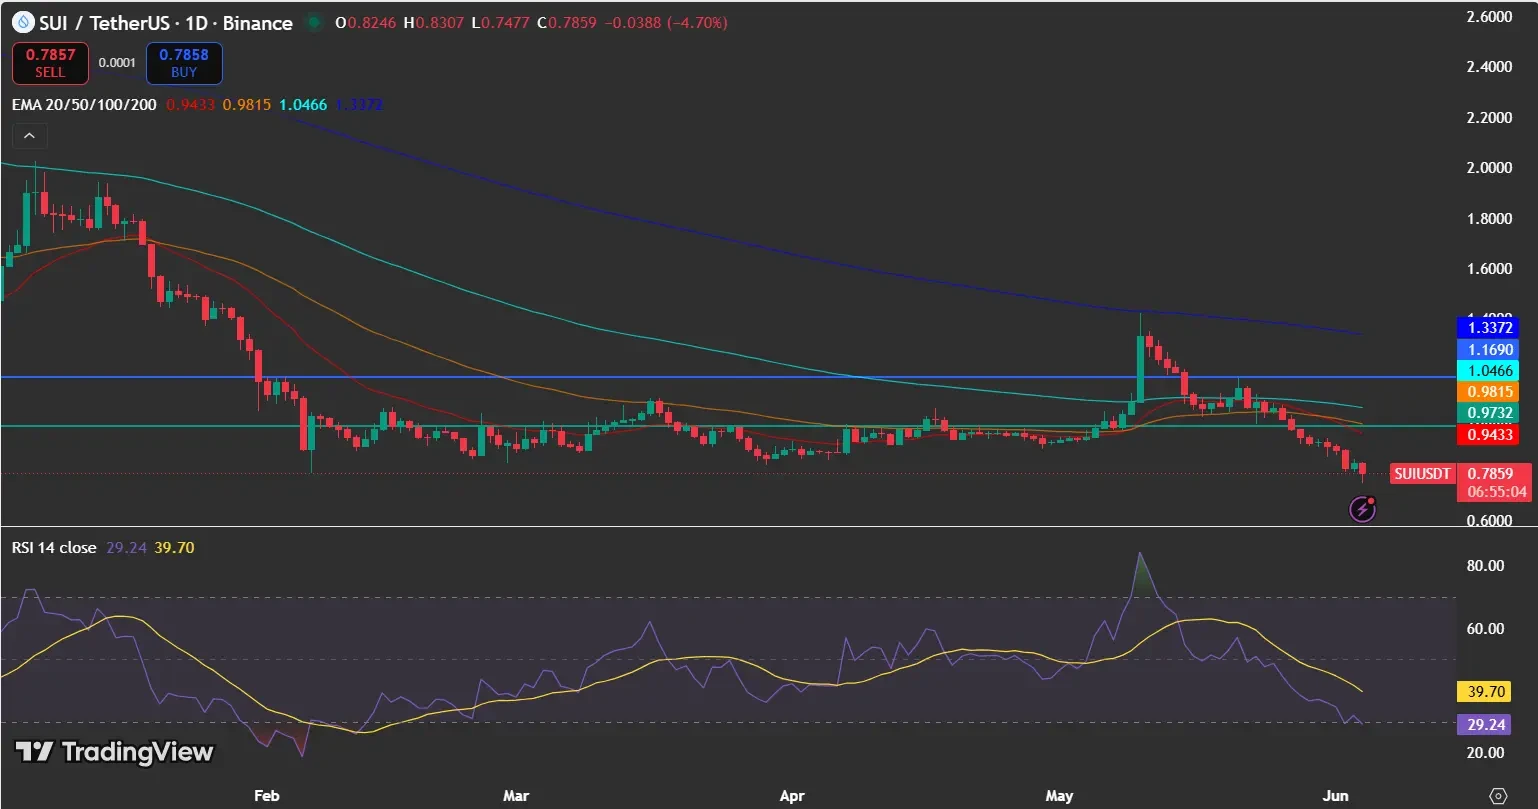This screenshot has width=1538, height=809.
Task: Click the H0.8307 high value in header
Action: coord(434,22)
